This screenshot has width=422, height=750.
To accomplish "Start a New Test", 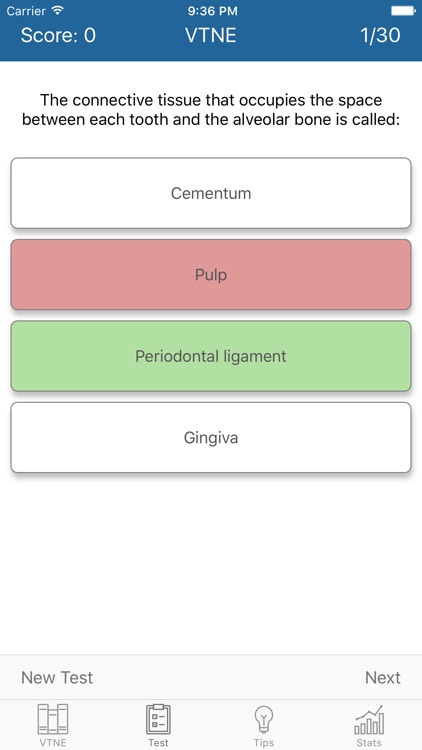I will (57, 677).
